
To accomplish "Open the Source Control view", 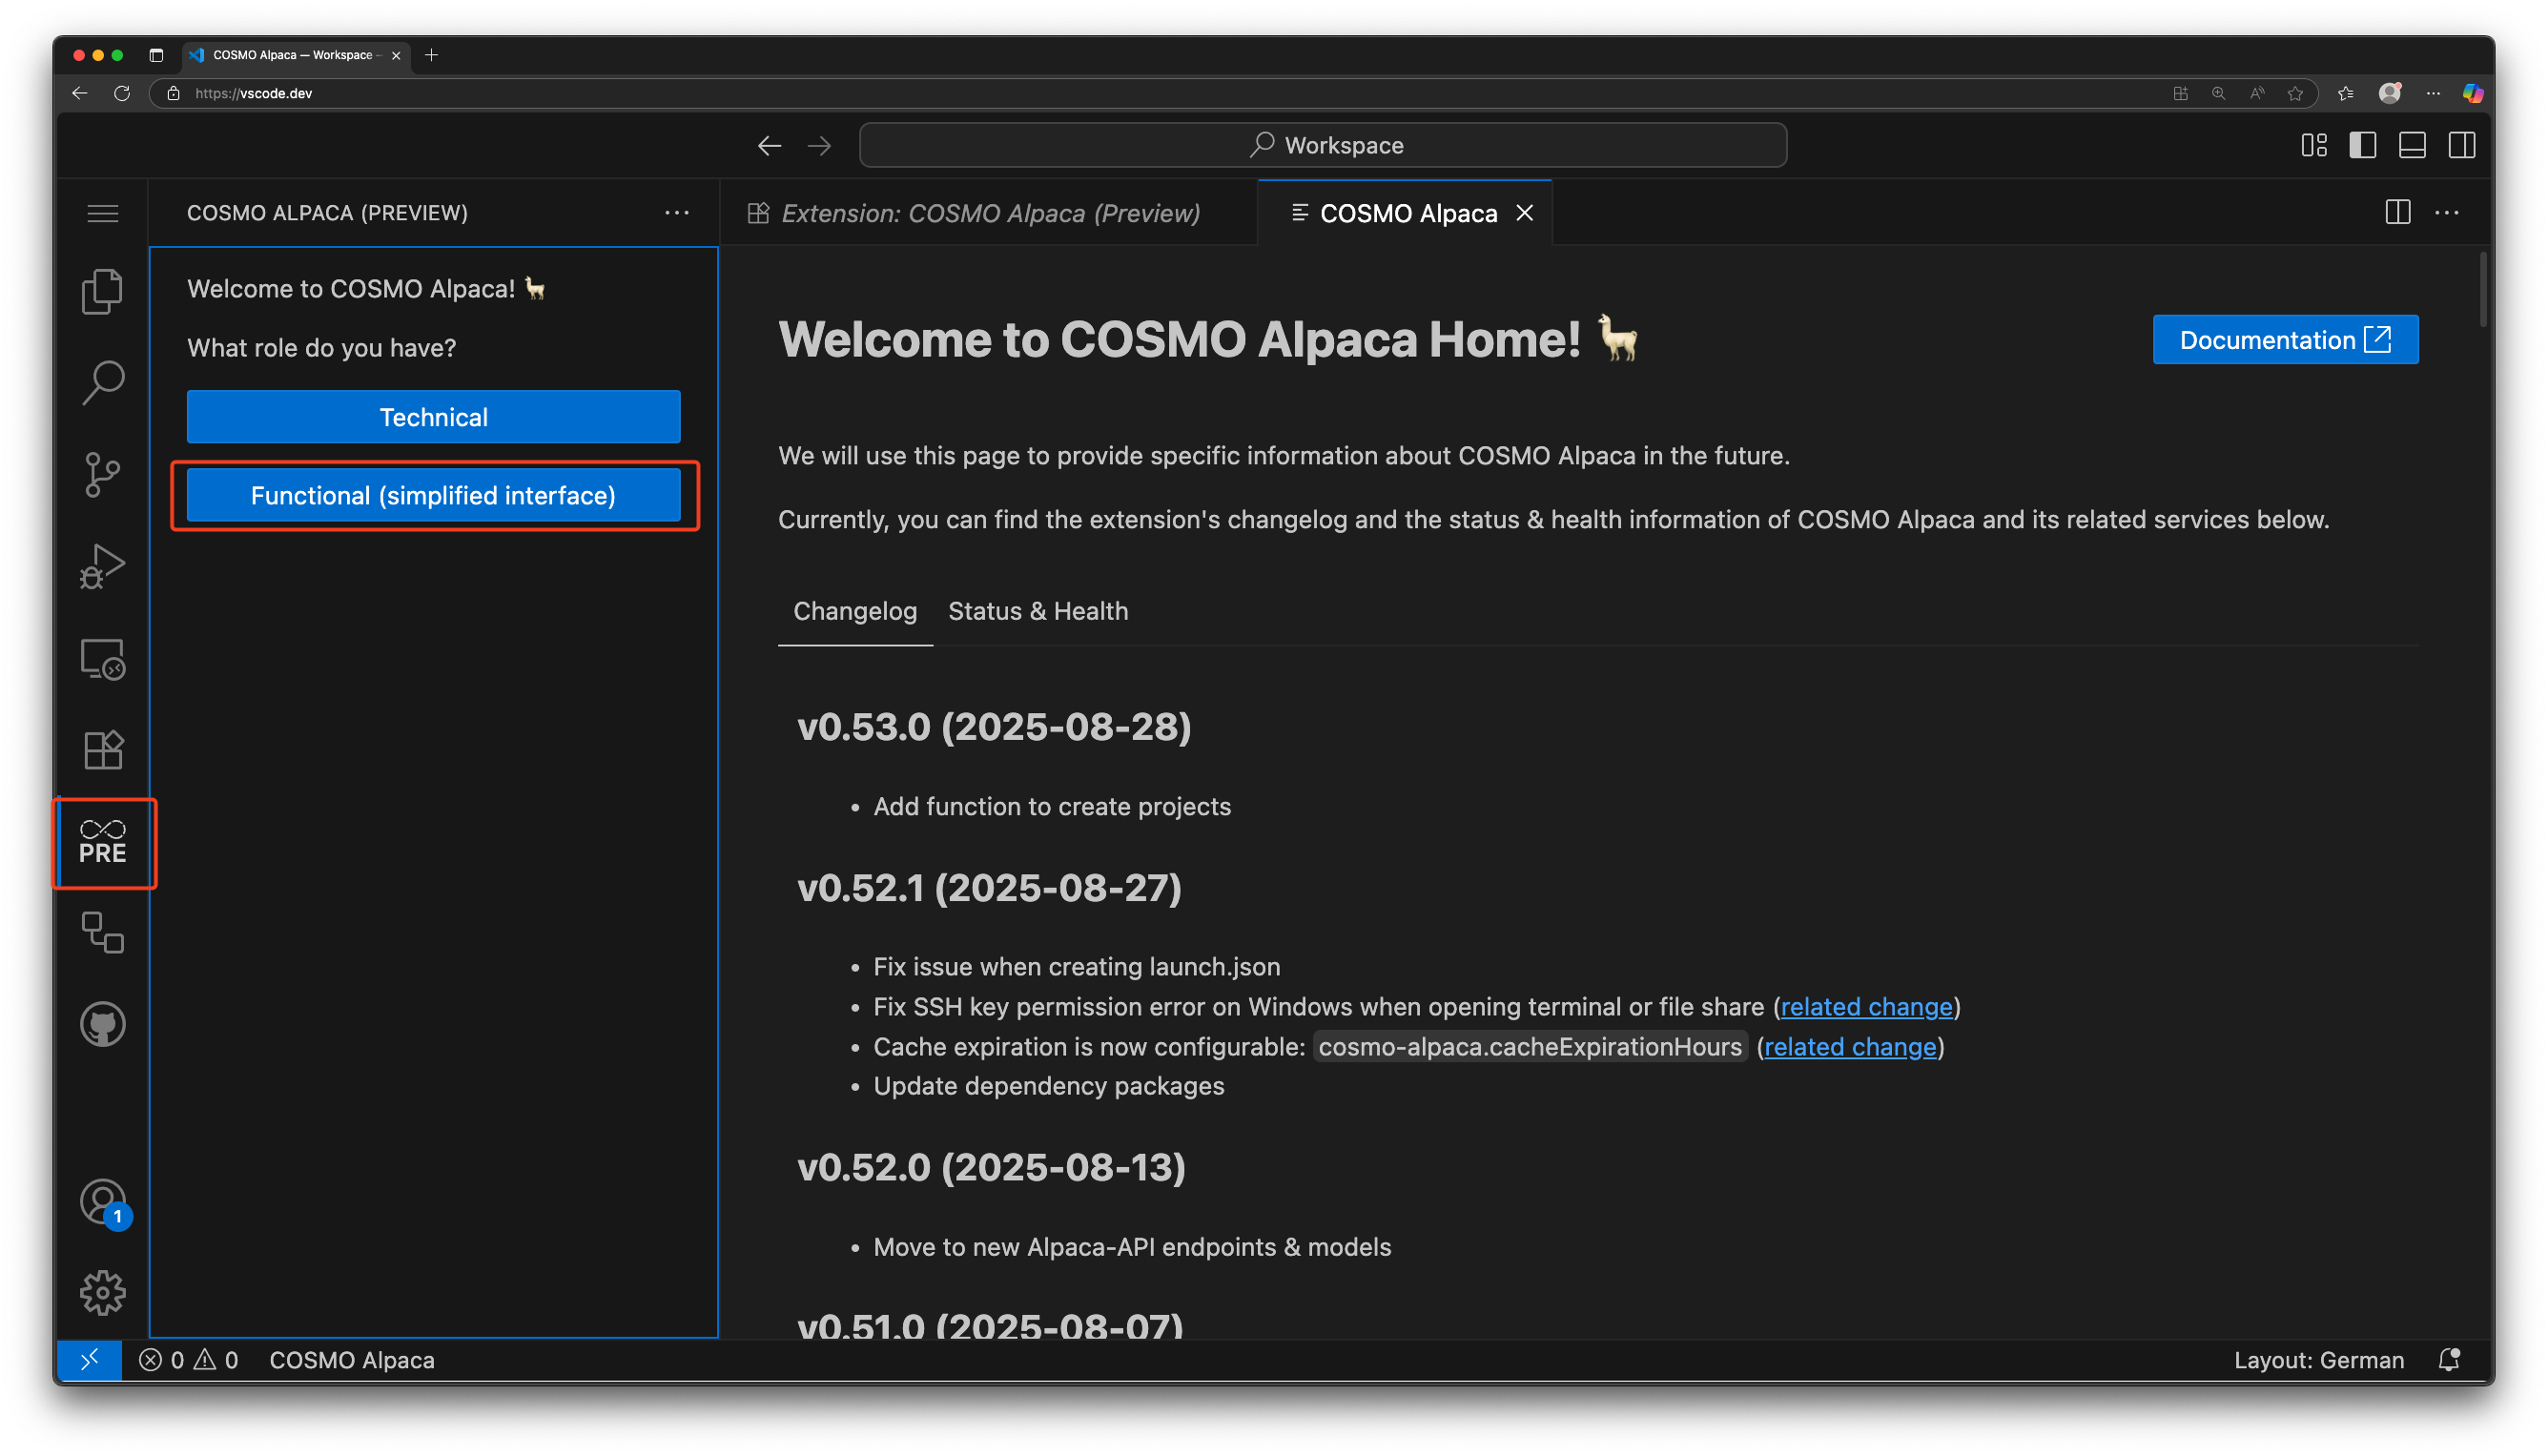I will pyautogui.click(x=102, y=475).
